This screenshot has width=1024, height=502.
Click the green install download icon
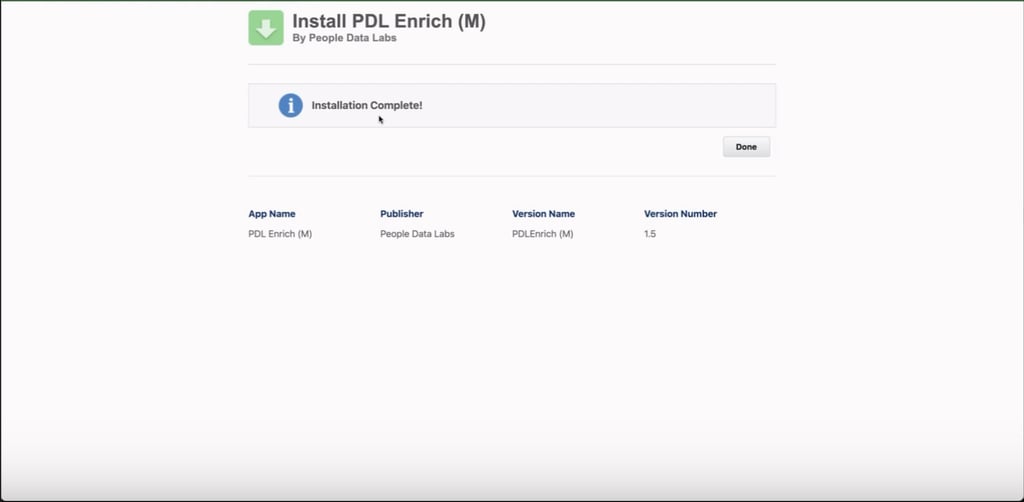click(x=266, y=28)
